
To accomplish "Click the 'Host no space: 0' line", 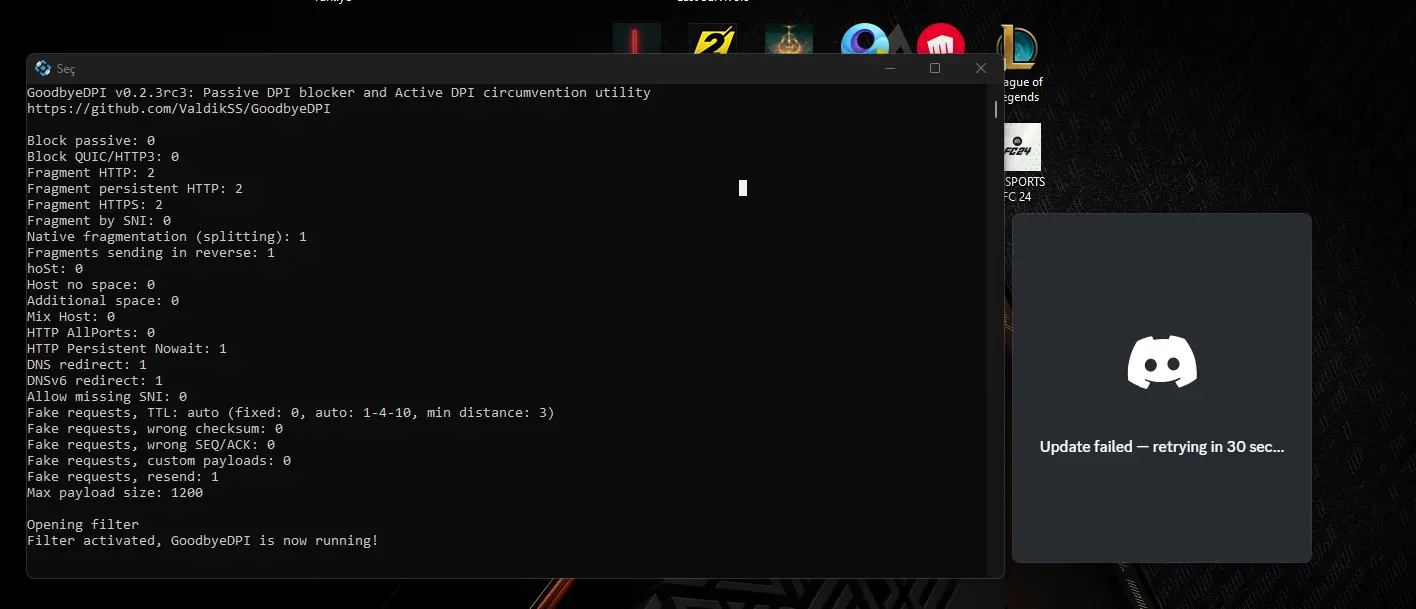I will (91, 285).
